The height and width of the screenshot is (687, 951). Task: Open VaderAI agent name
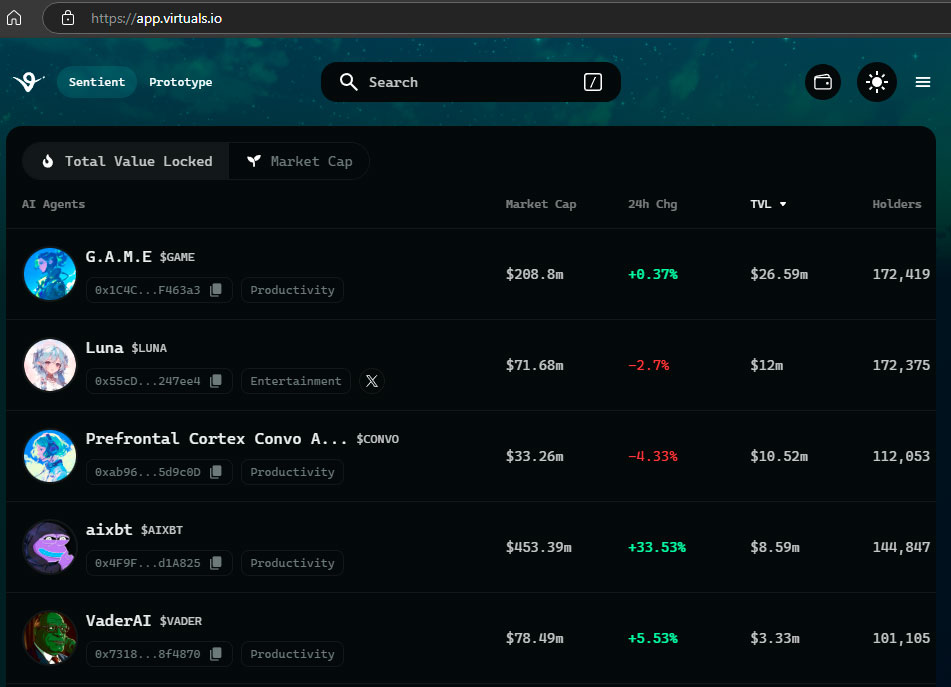tap(118, 620)
